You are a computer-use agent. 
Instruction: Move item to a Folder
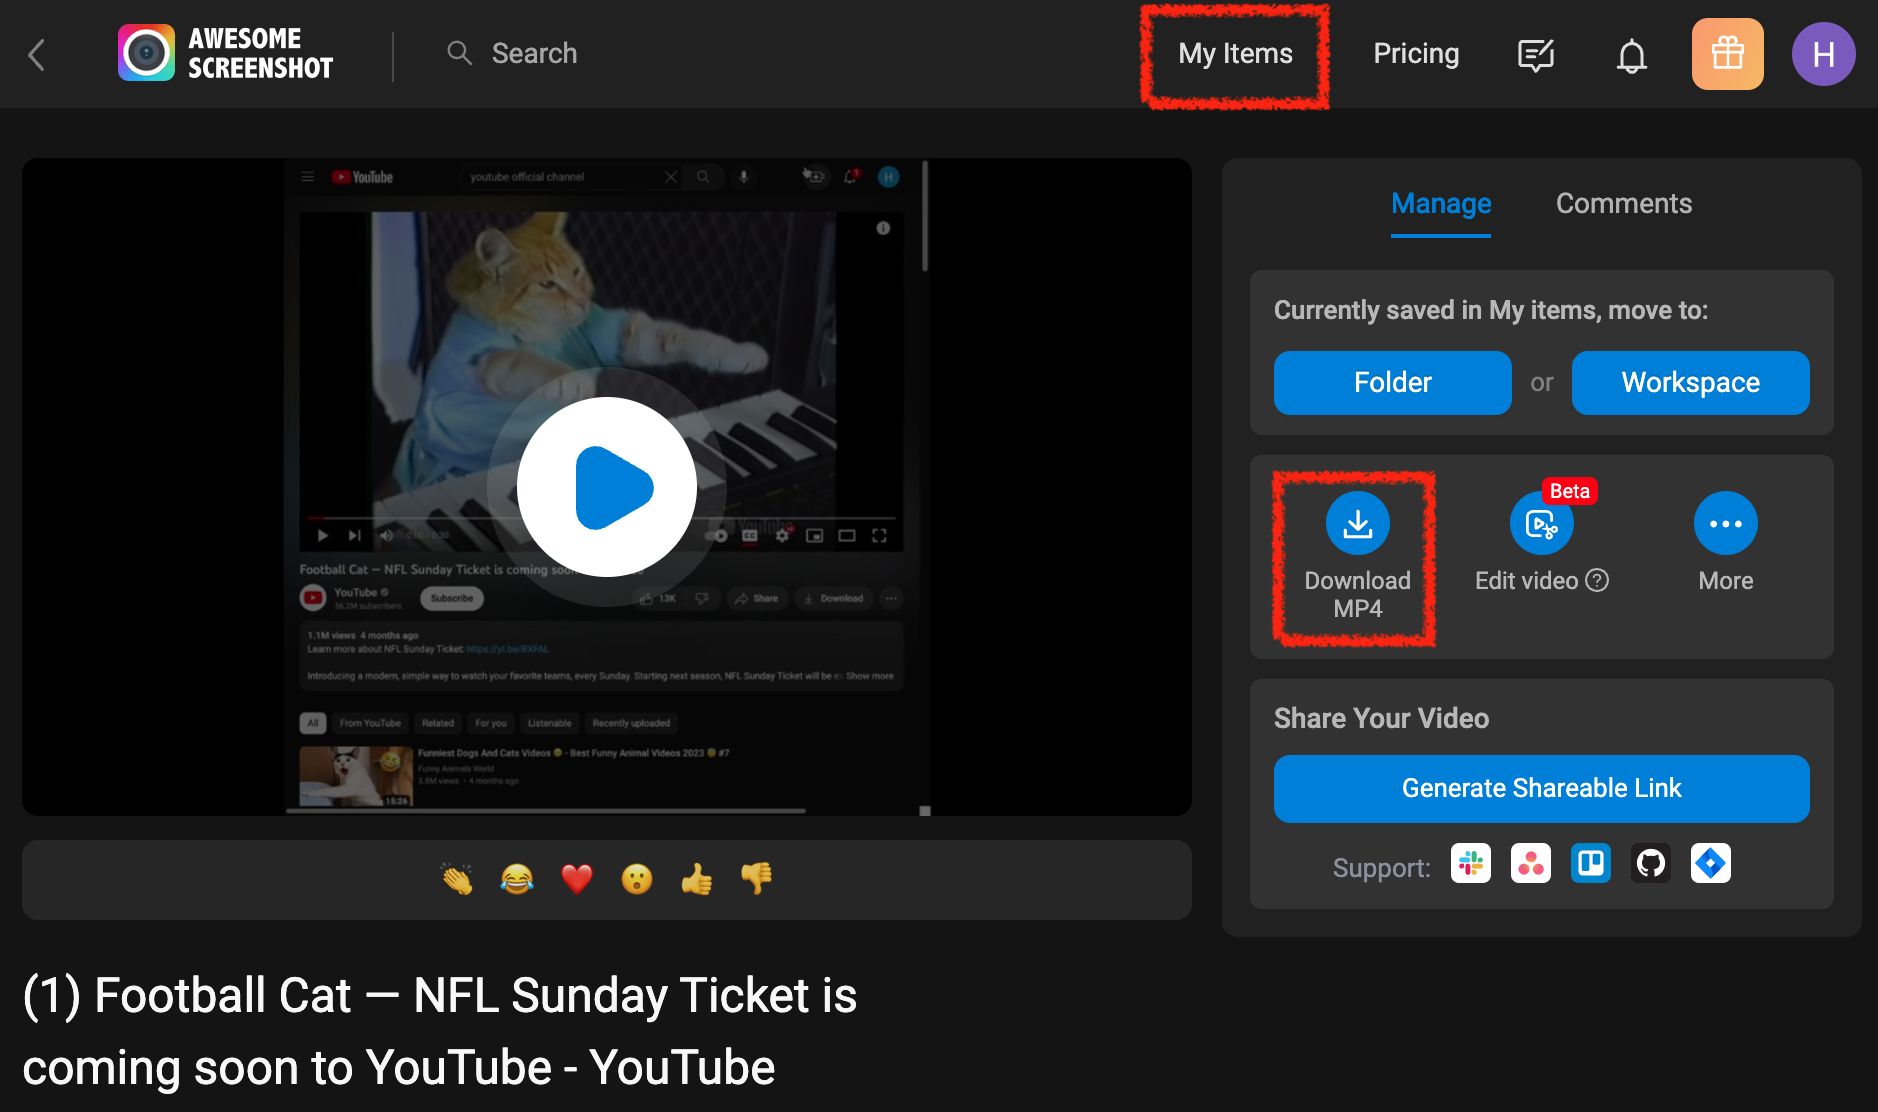(x=1392, y=383)
